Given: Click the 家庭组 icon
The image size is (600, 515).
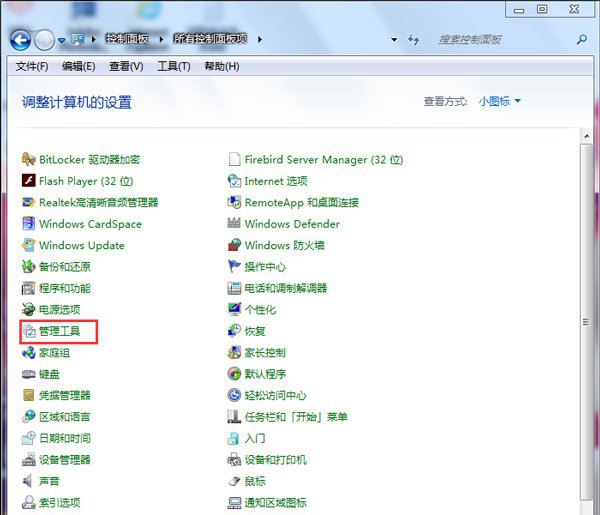Looking at the screenshot, I should pyautogui.click(x=29, y=352).
